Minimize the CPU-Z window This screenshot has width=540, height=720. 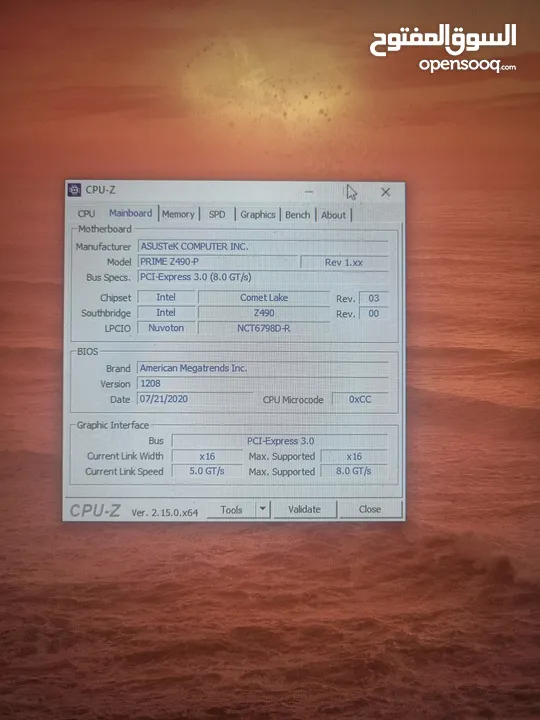pos(309,192)
